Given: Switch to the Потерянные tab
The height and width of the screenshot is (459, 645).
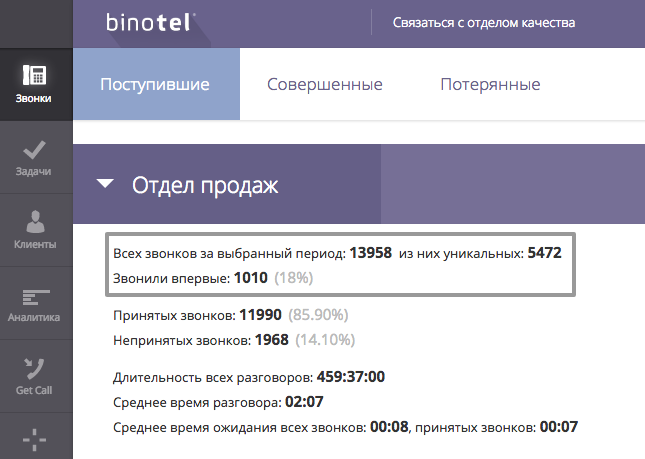Looking at the screenshot, I should [490, 84].
